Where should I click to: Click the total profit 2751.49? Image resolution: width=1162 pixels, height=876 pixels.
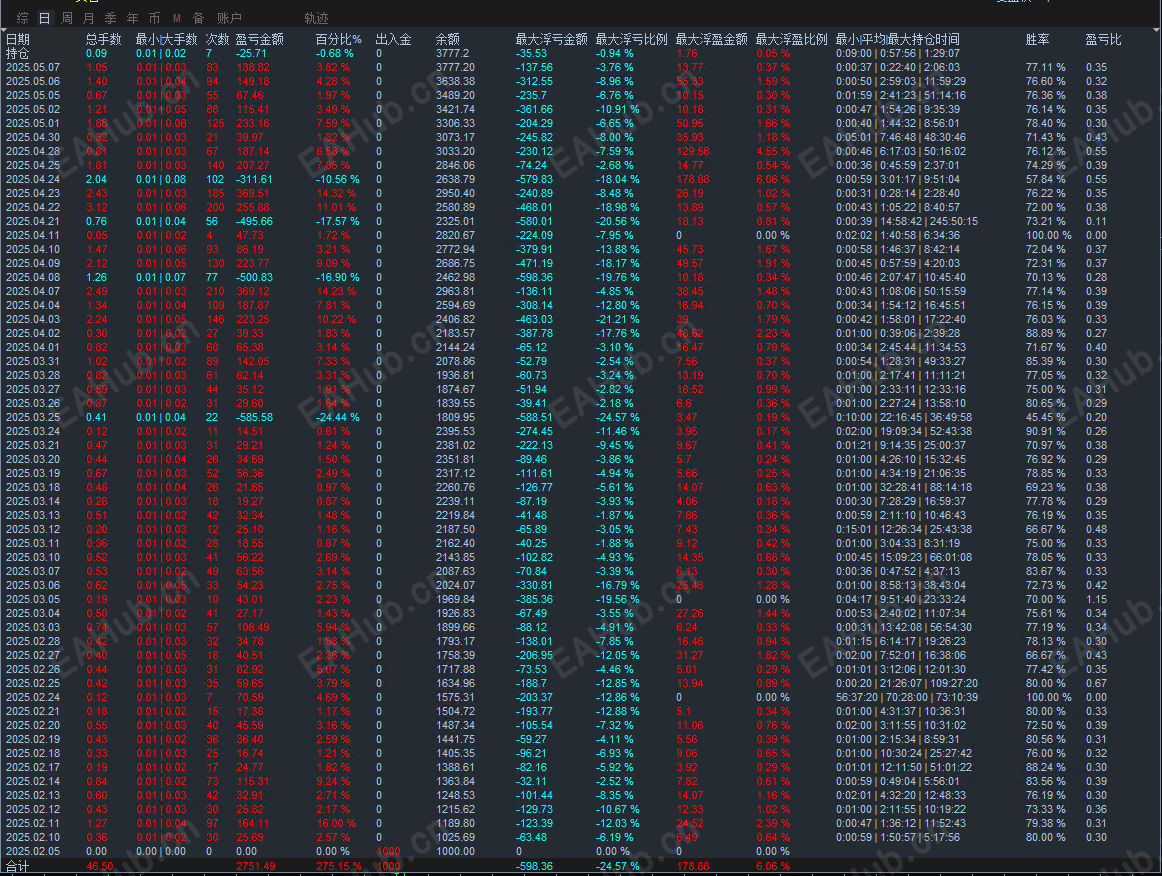click(x=256, y=866)
